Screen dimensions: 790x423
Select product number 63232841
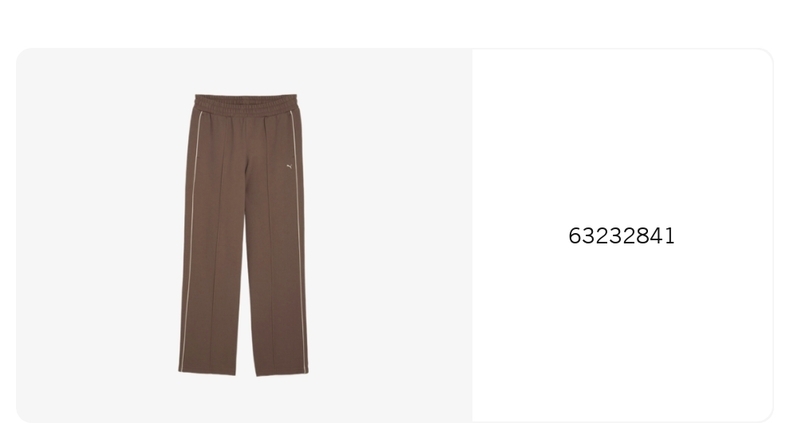pyautogui.click(x=621, y=236)
